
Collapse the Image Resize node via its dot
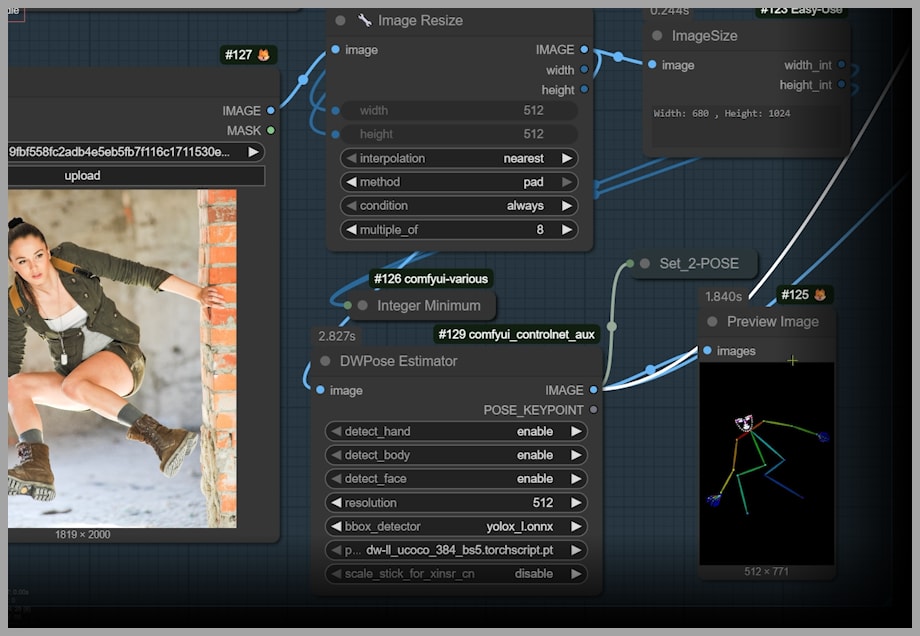[340, 20]
